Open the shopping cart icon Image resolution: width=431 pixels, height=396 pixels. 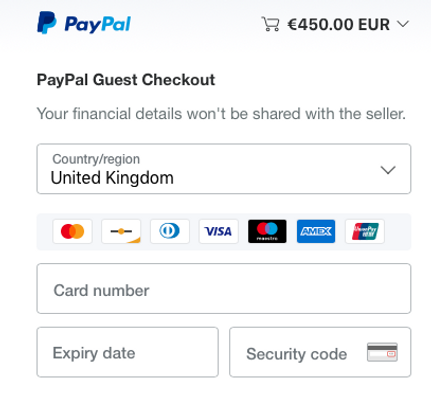pyautogui.click(x=270, y=24)
